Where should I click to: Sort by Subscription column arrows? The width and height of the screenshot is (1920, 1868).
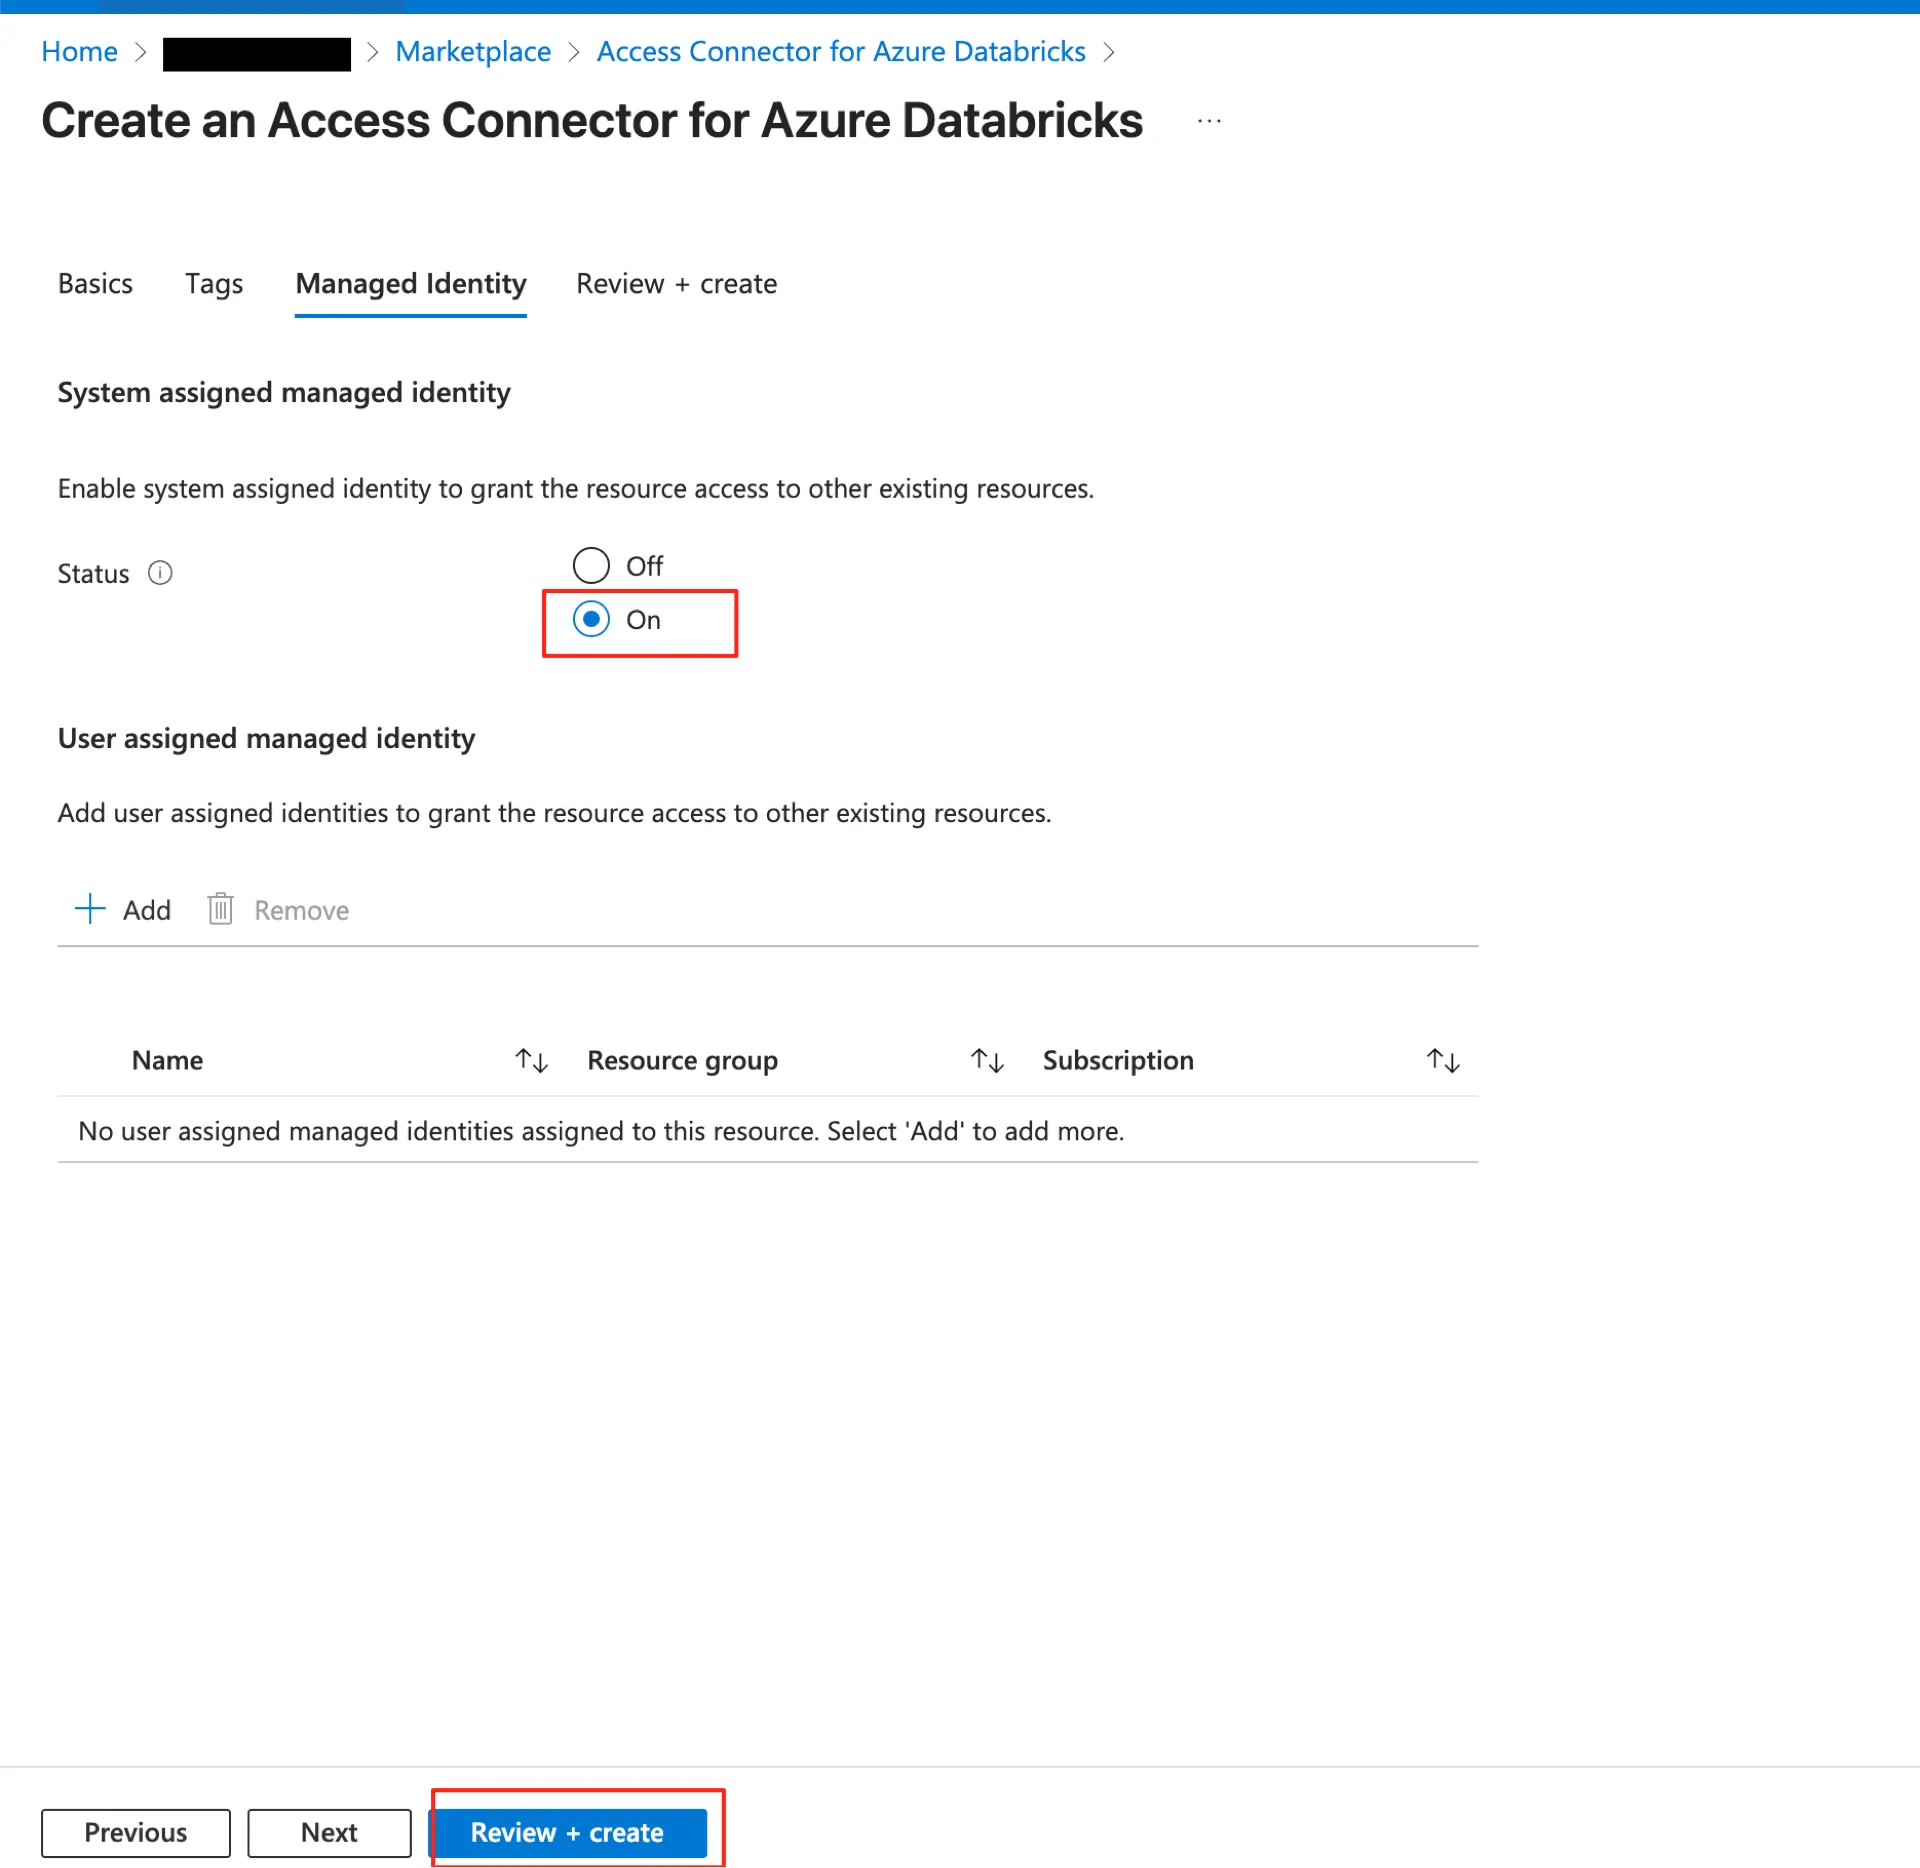coord(1443,1060)
